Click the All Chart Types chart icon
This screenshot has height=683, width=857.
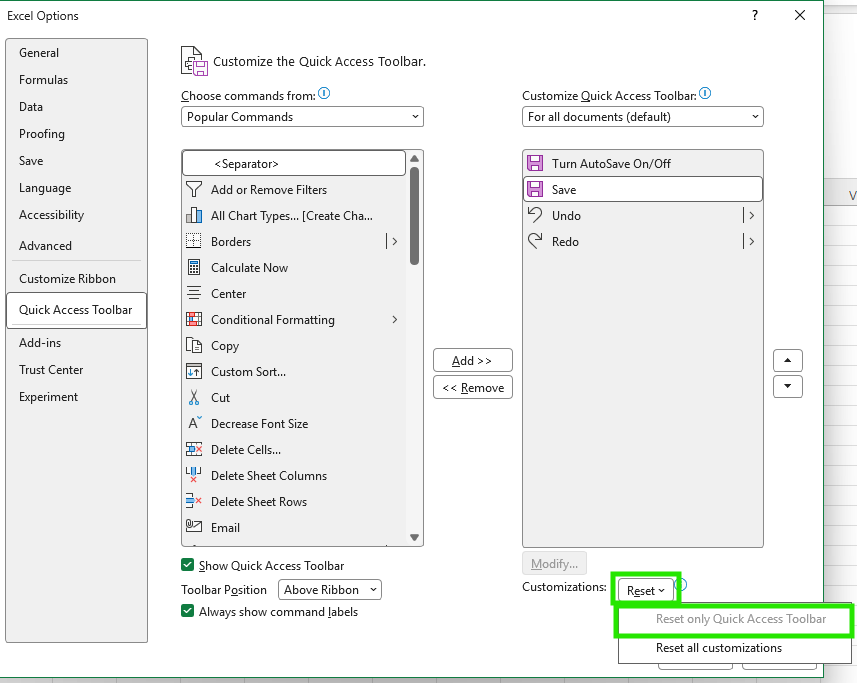[x=193, y=216]
